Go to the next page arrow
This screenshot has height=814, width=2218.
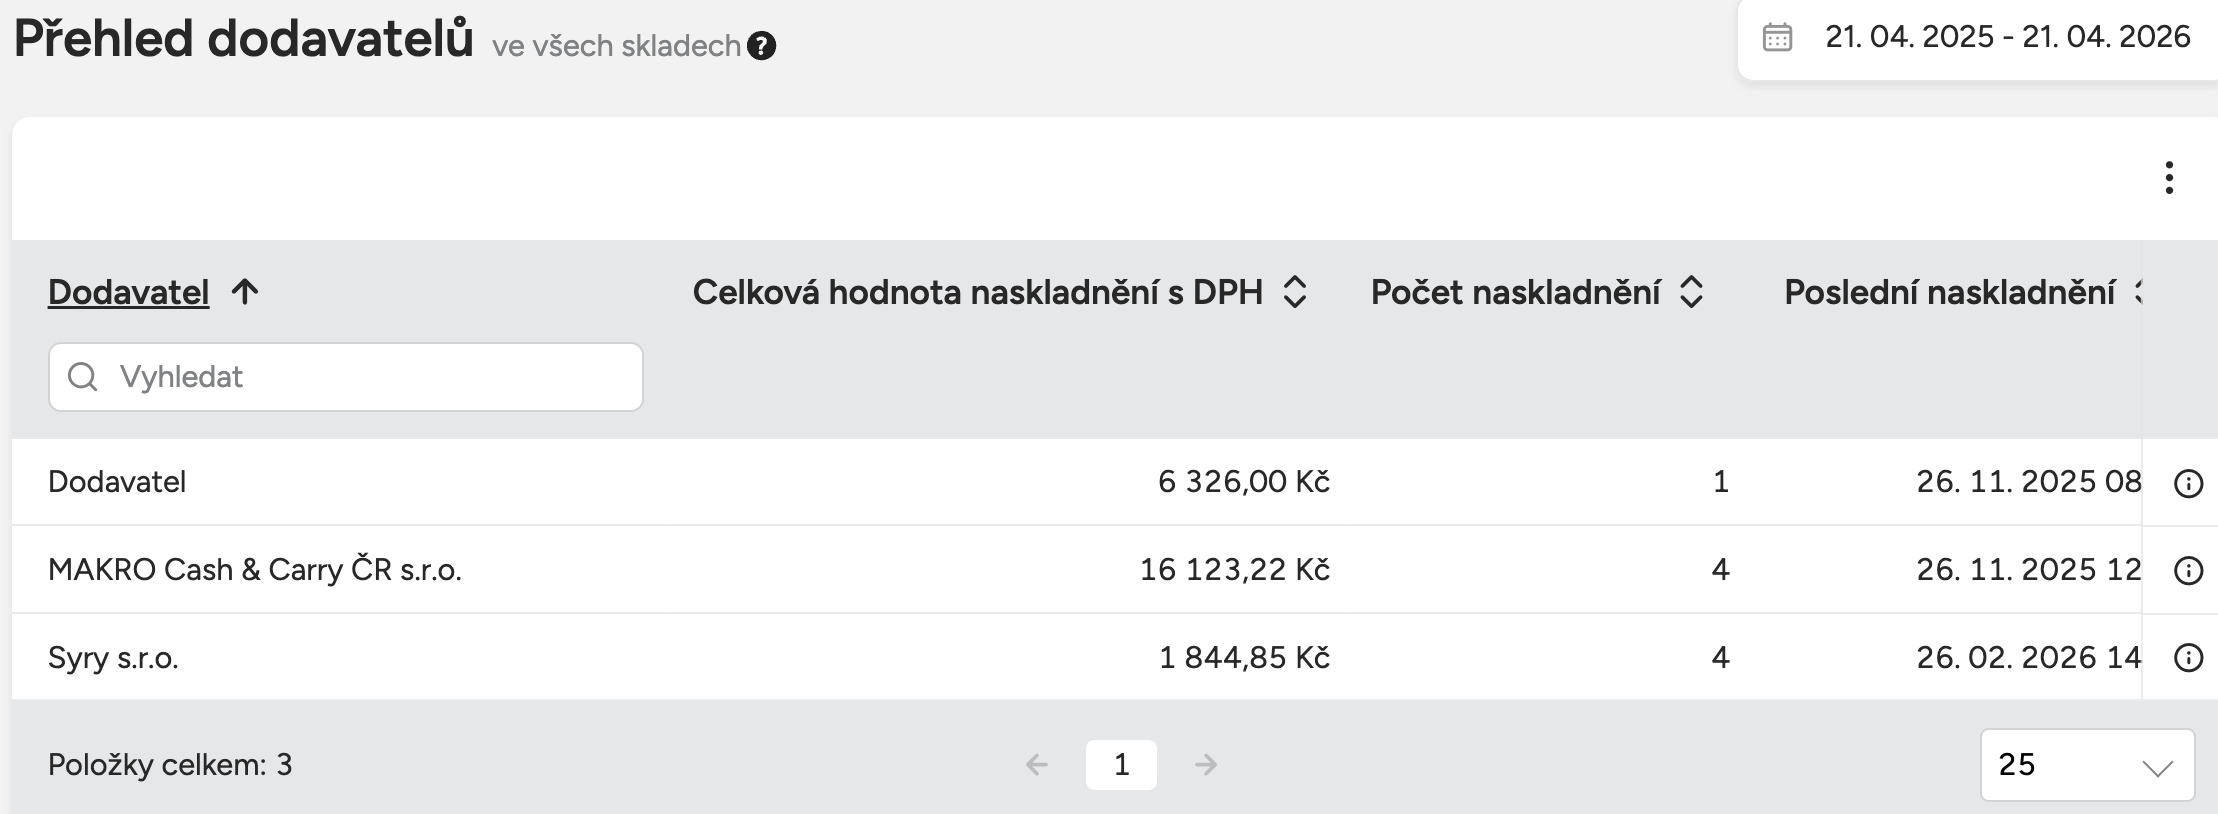(1206, 765)
